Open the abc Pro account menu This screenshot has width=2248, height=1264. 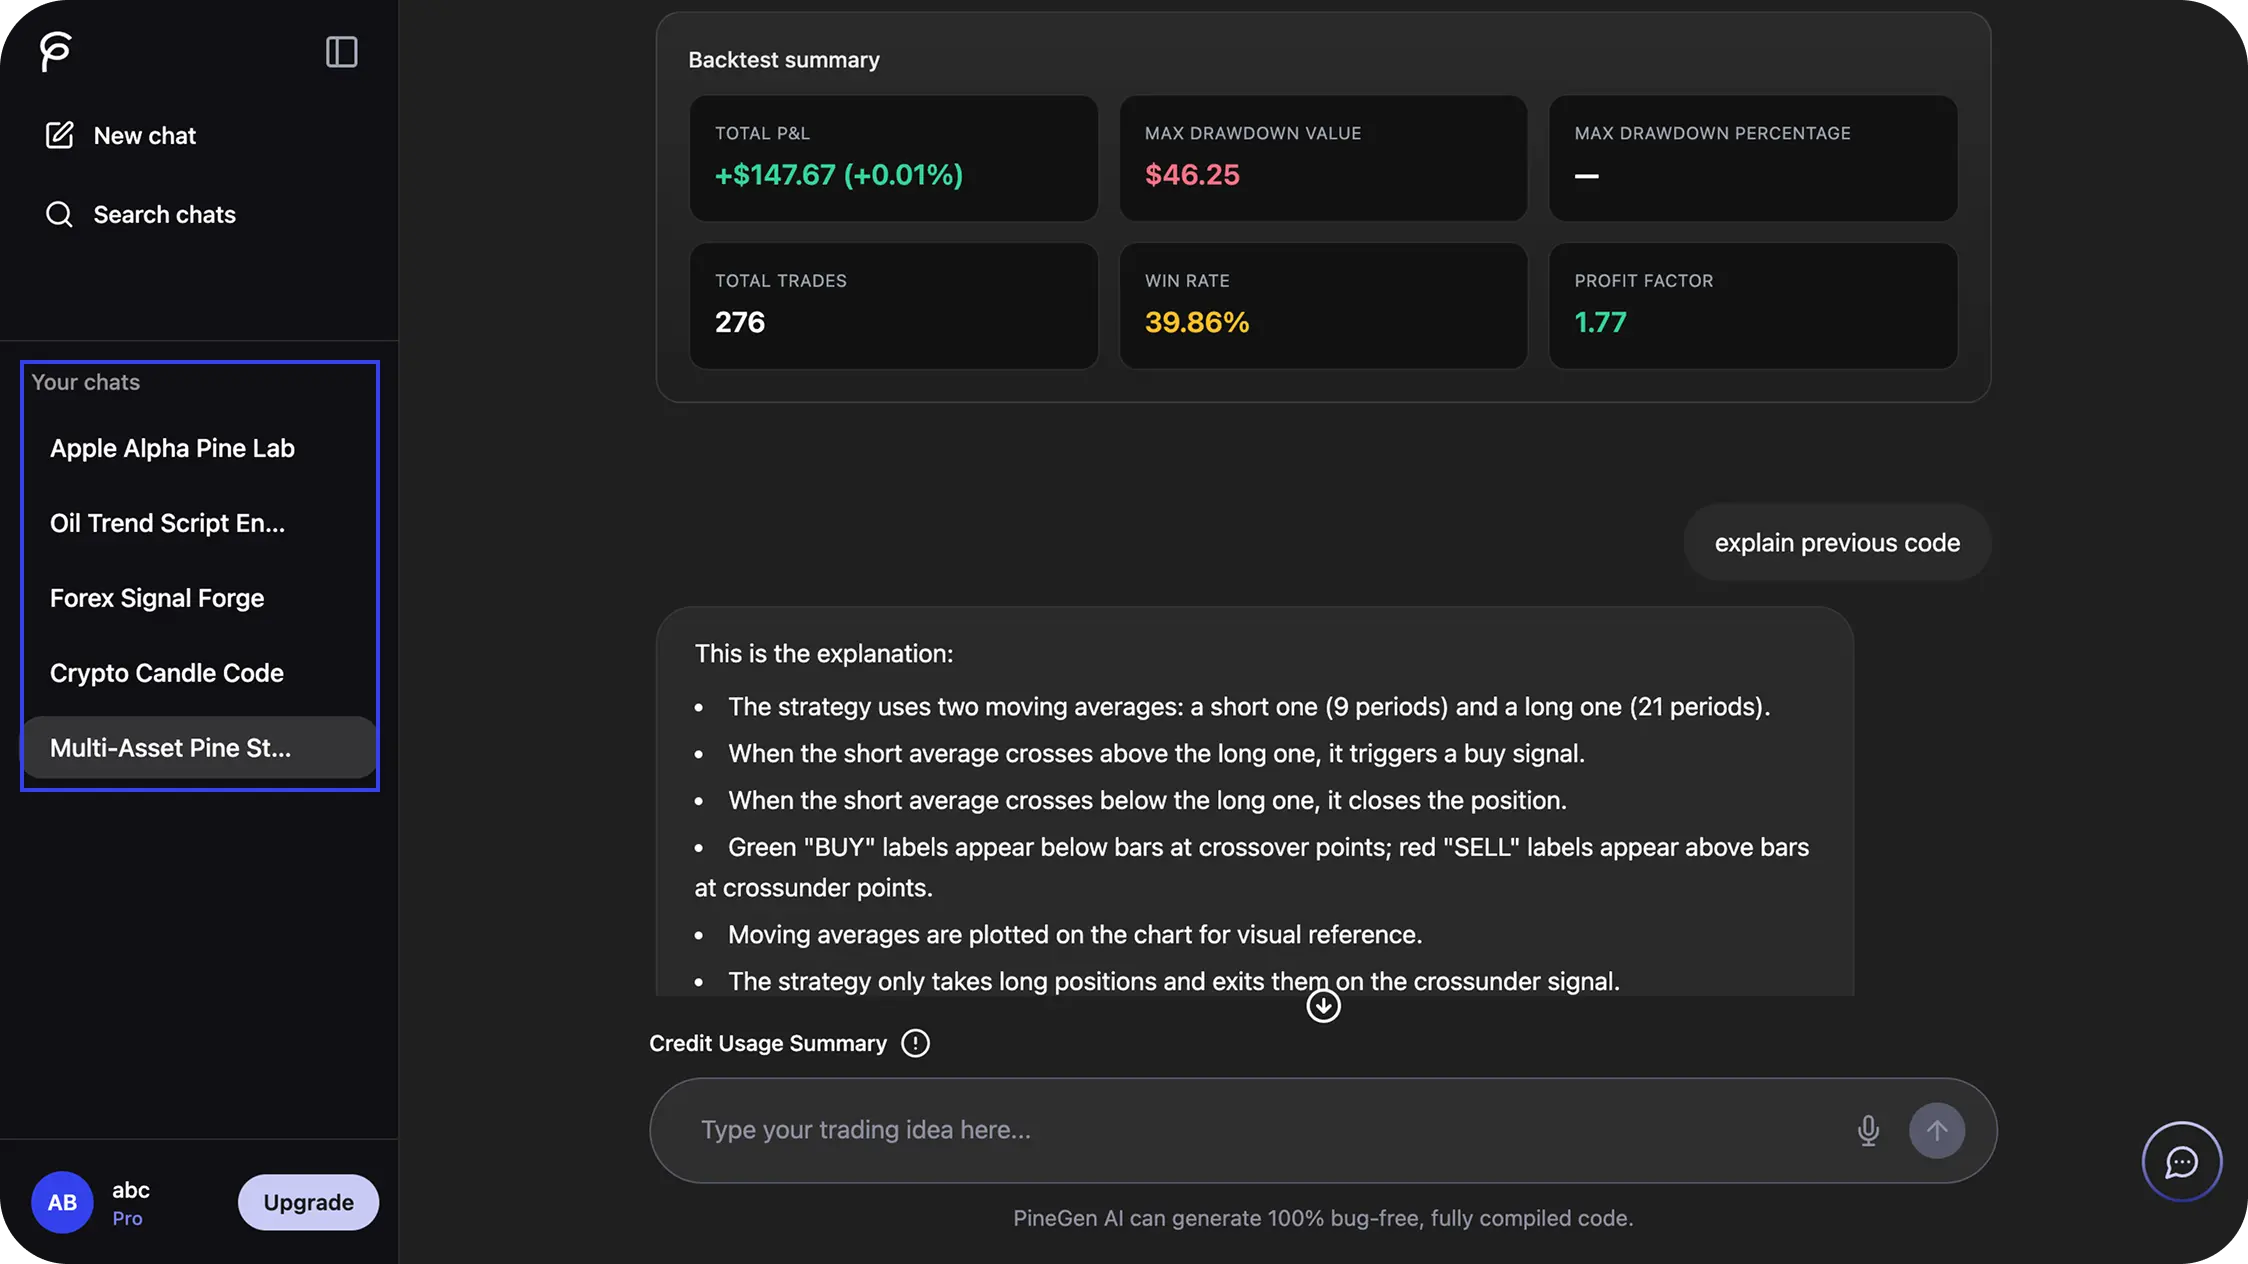point(131,1202)
